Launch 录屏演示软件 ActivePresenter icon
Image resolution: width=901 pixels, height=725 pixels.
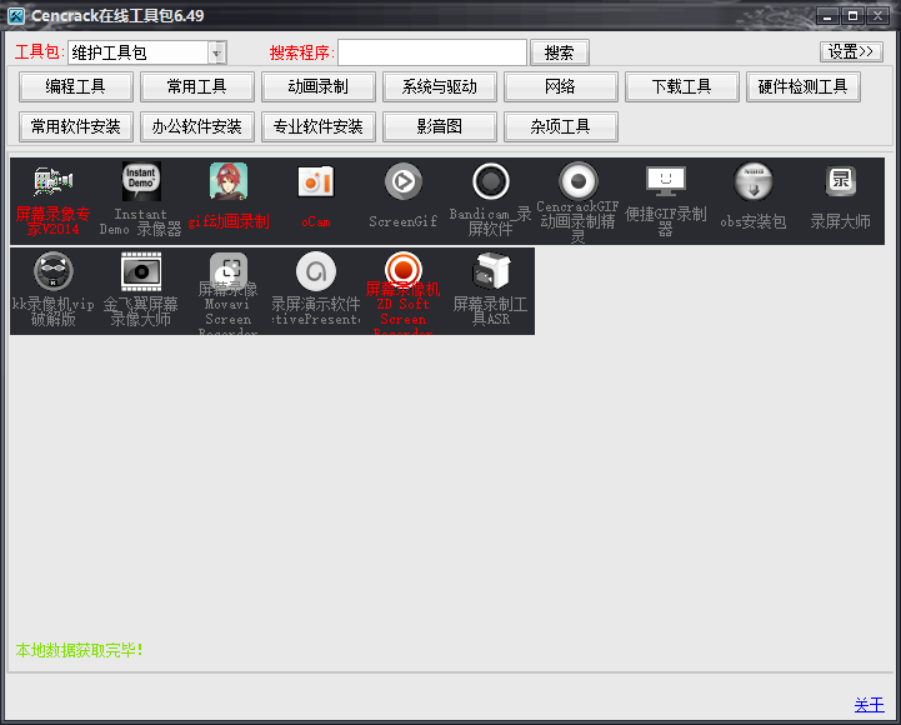pyautogui.click(x=316, y=271)
